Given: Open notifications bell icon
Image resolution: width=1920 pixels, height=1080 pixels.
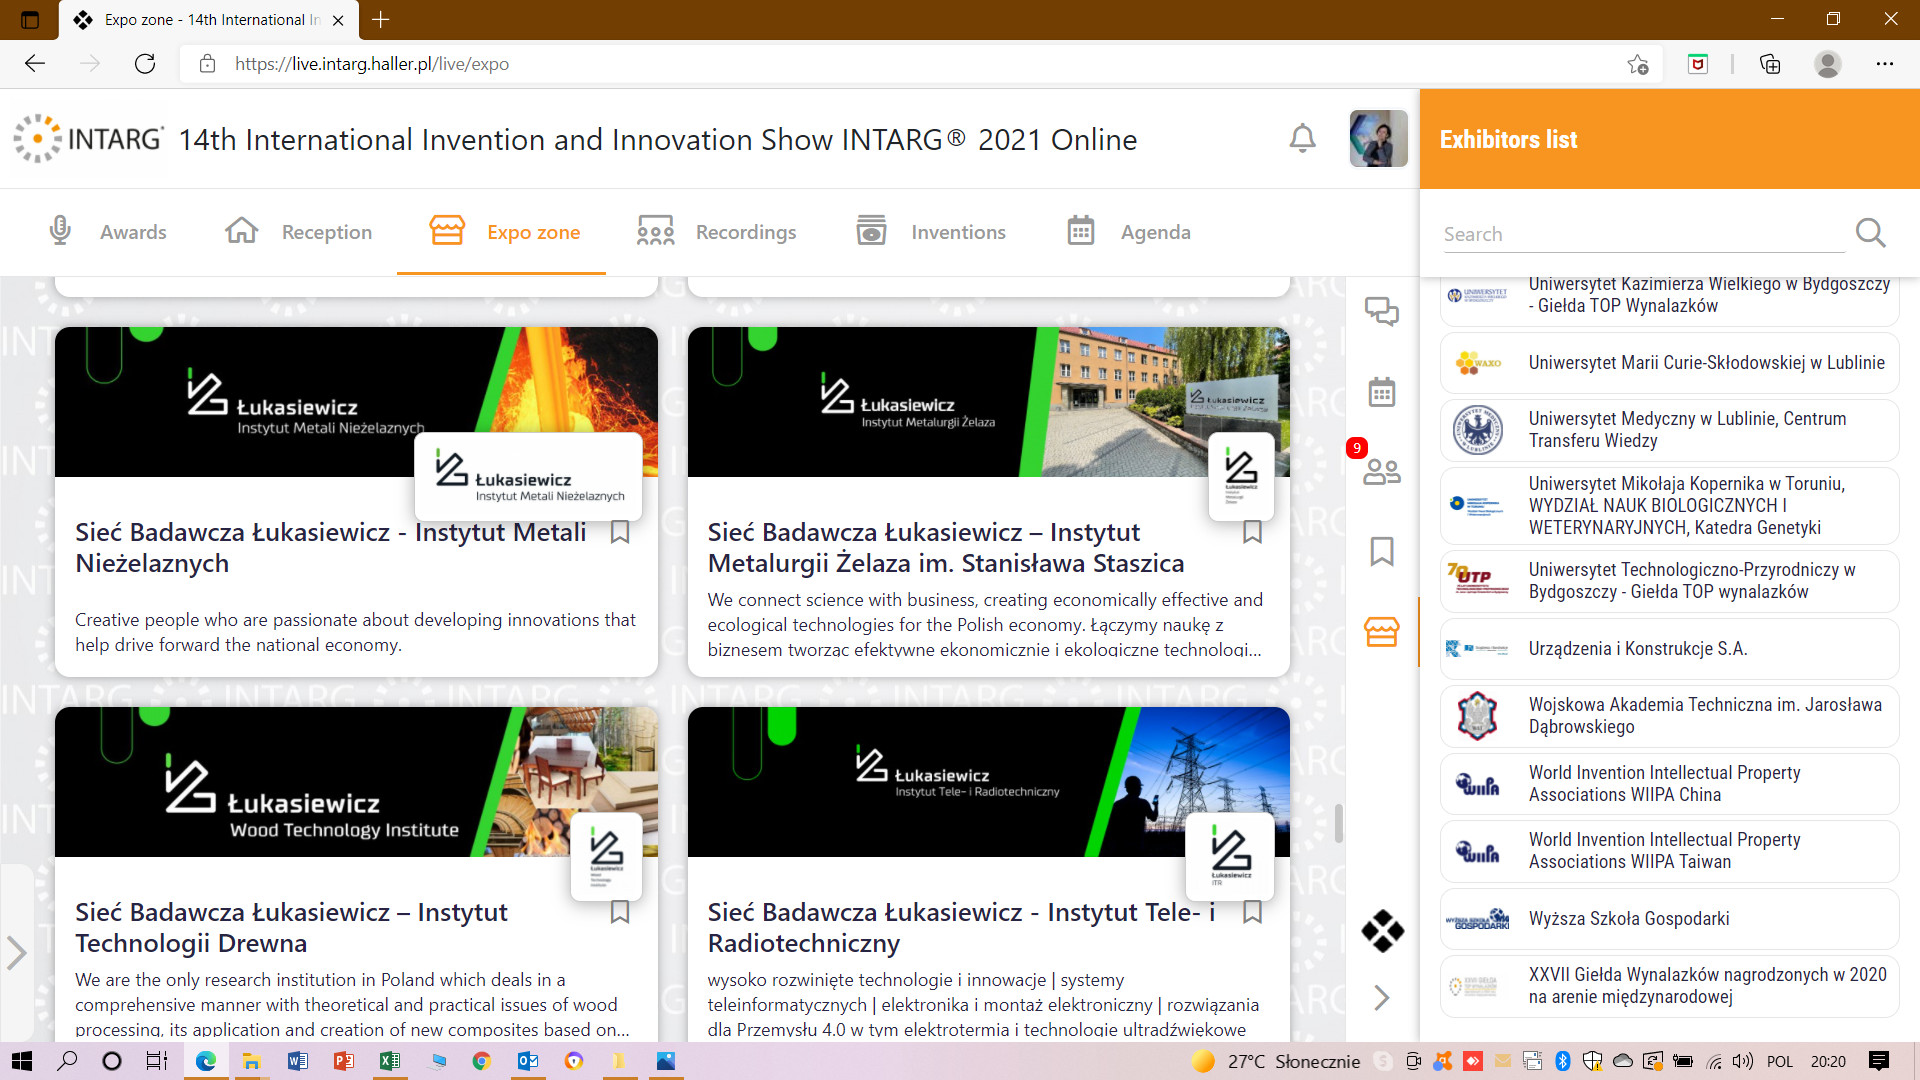Looking at the screenshot, I should (x=1302, y=138).
